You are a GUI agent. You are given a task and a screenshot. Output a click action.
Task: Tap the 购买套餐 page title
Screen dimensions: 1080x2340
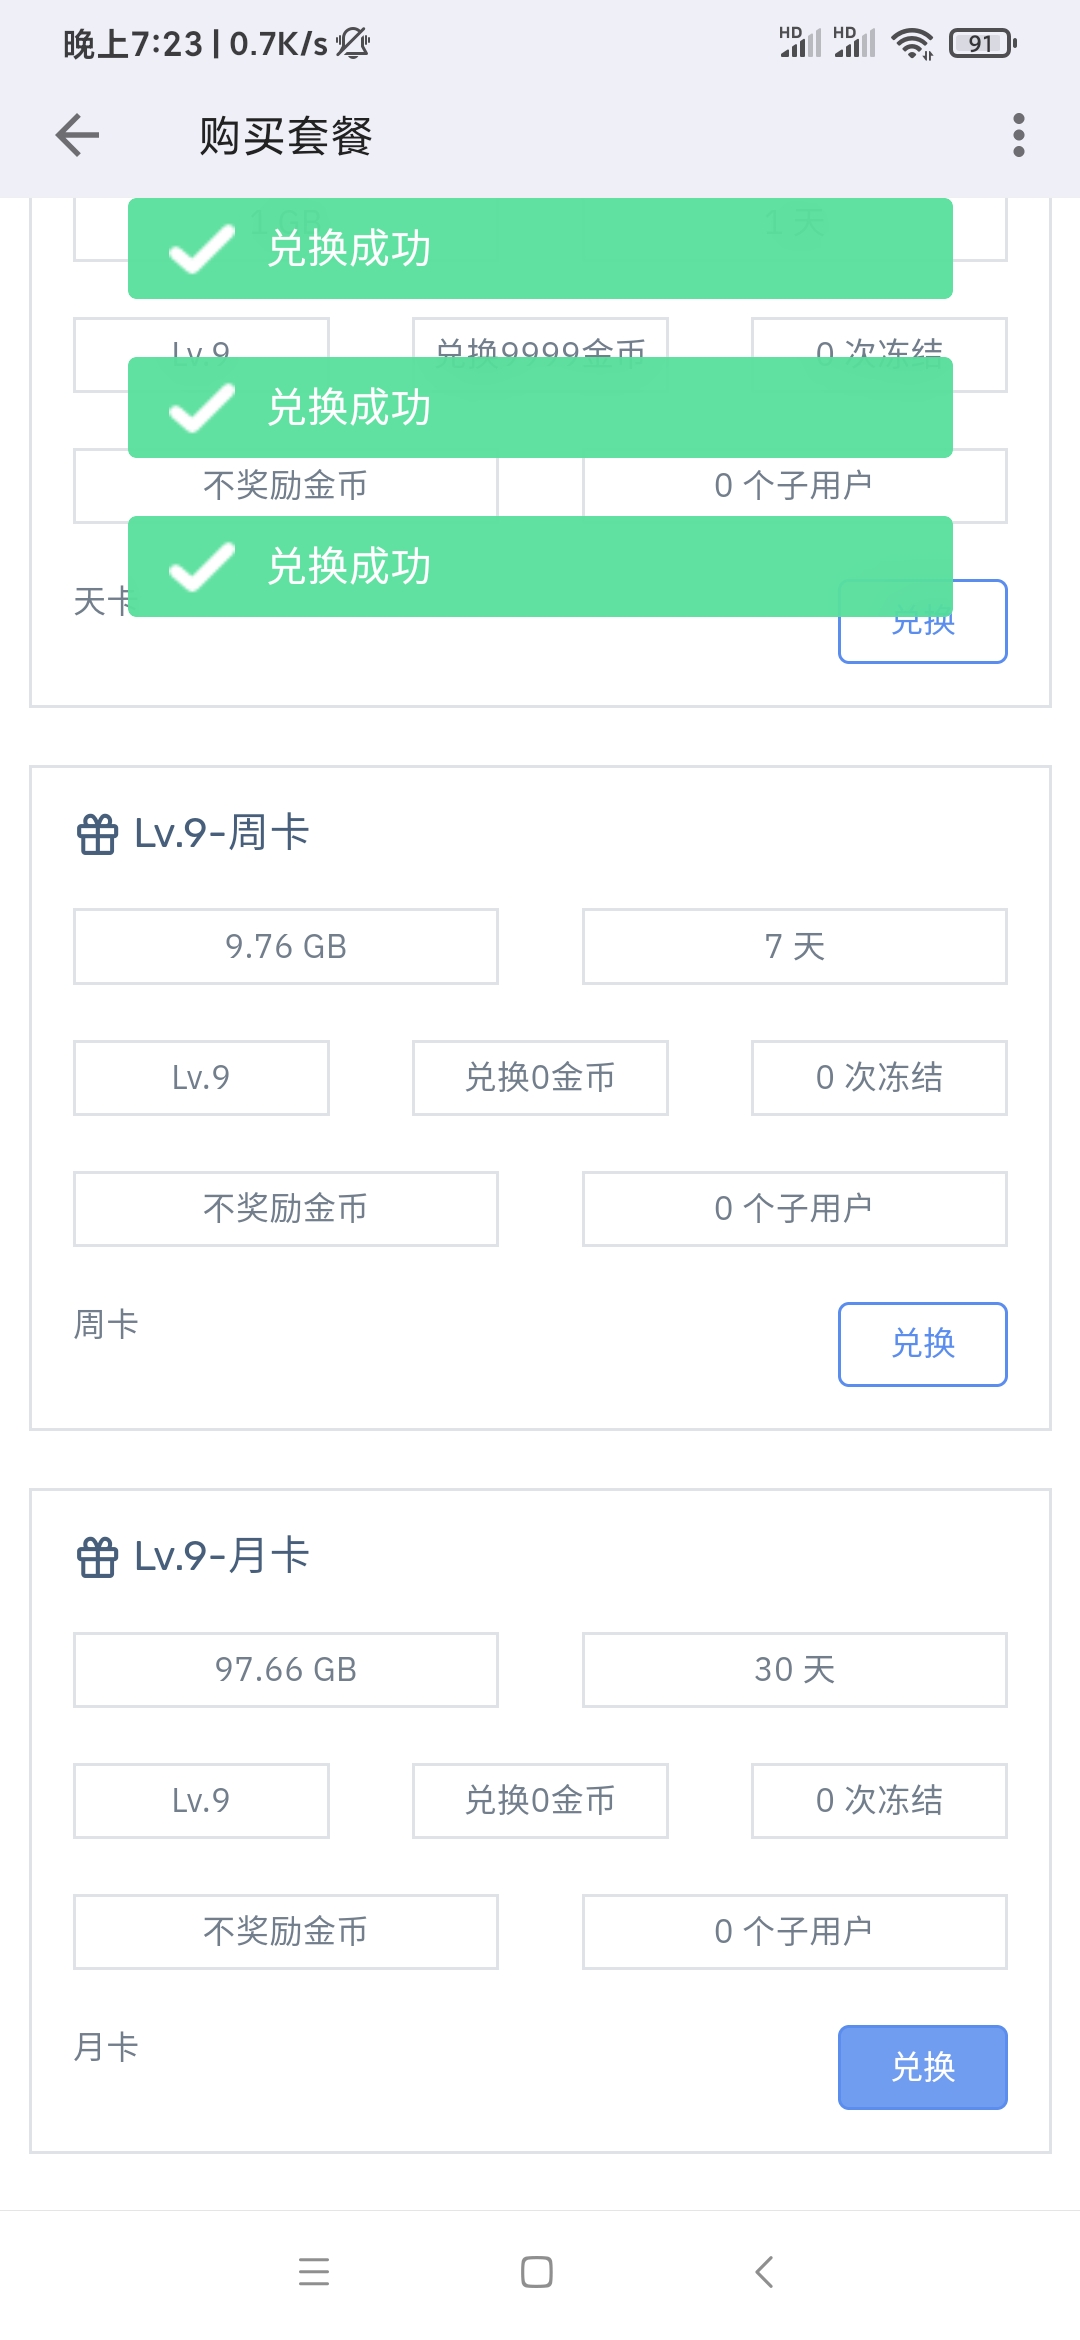(x=286, y=136)
